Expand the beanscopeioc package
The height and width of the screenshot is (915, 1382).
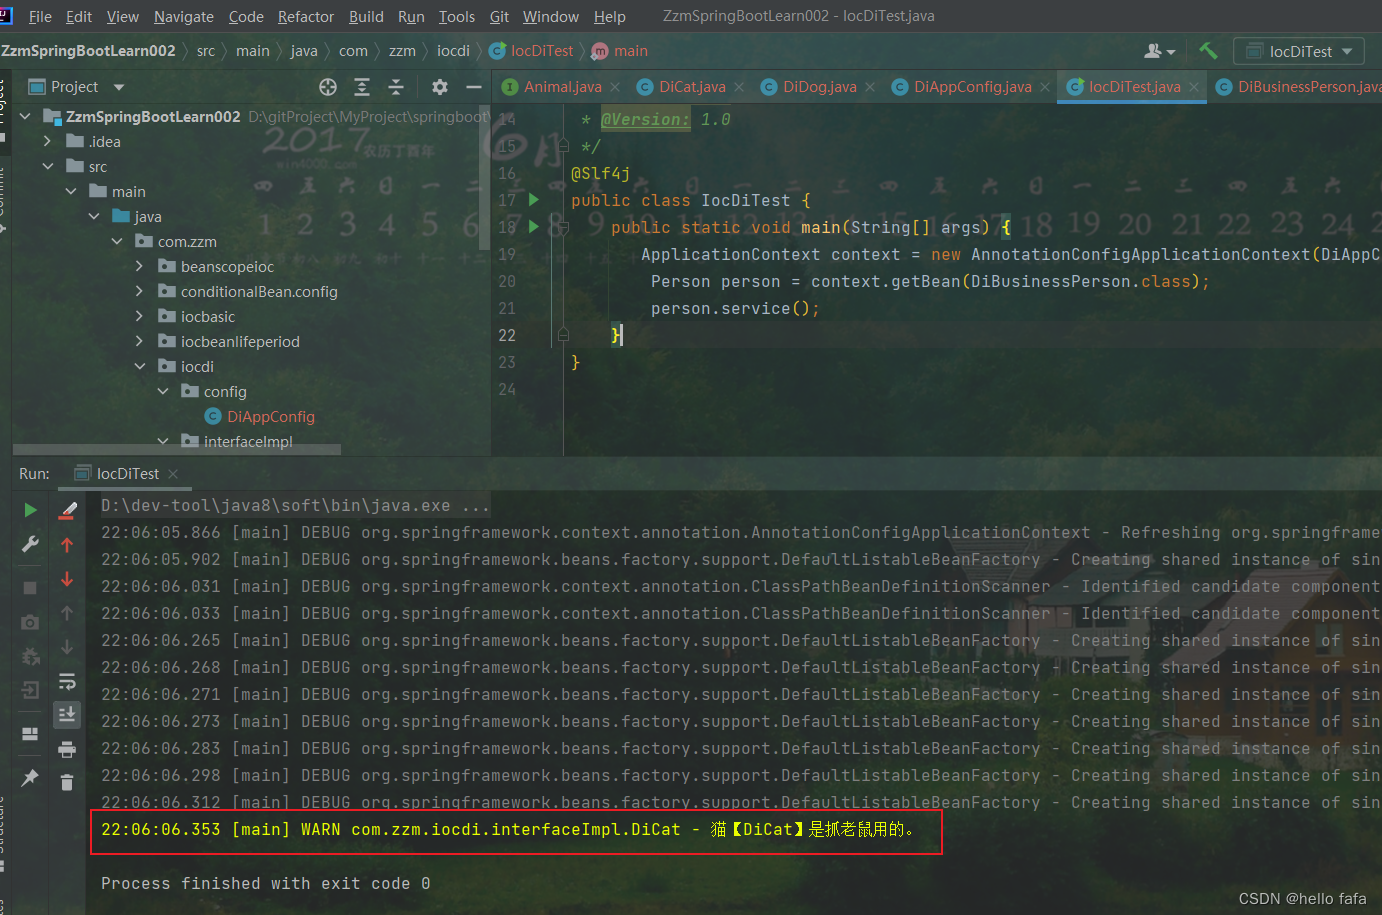click(x=139, y=267)
